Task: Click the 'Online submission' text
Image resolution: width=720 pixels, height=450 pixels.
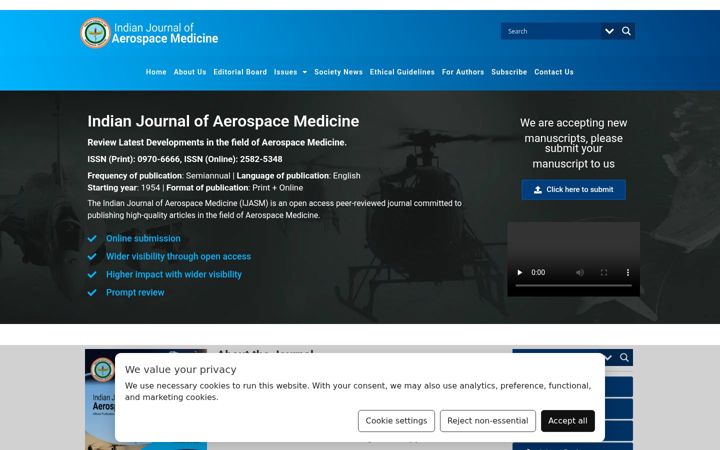Action: (x=143, y=238)
